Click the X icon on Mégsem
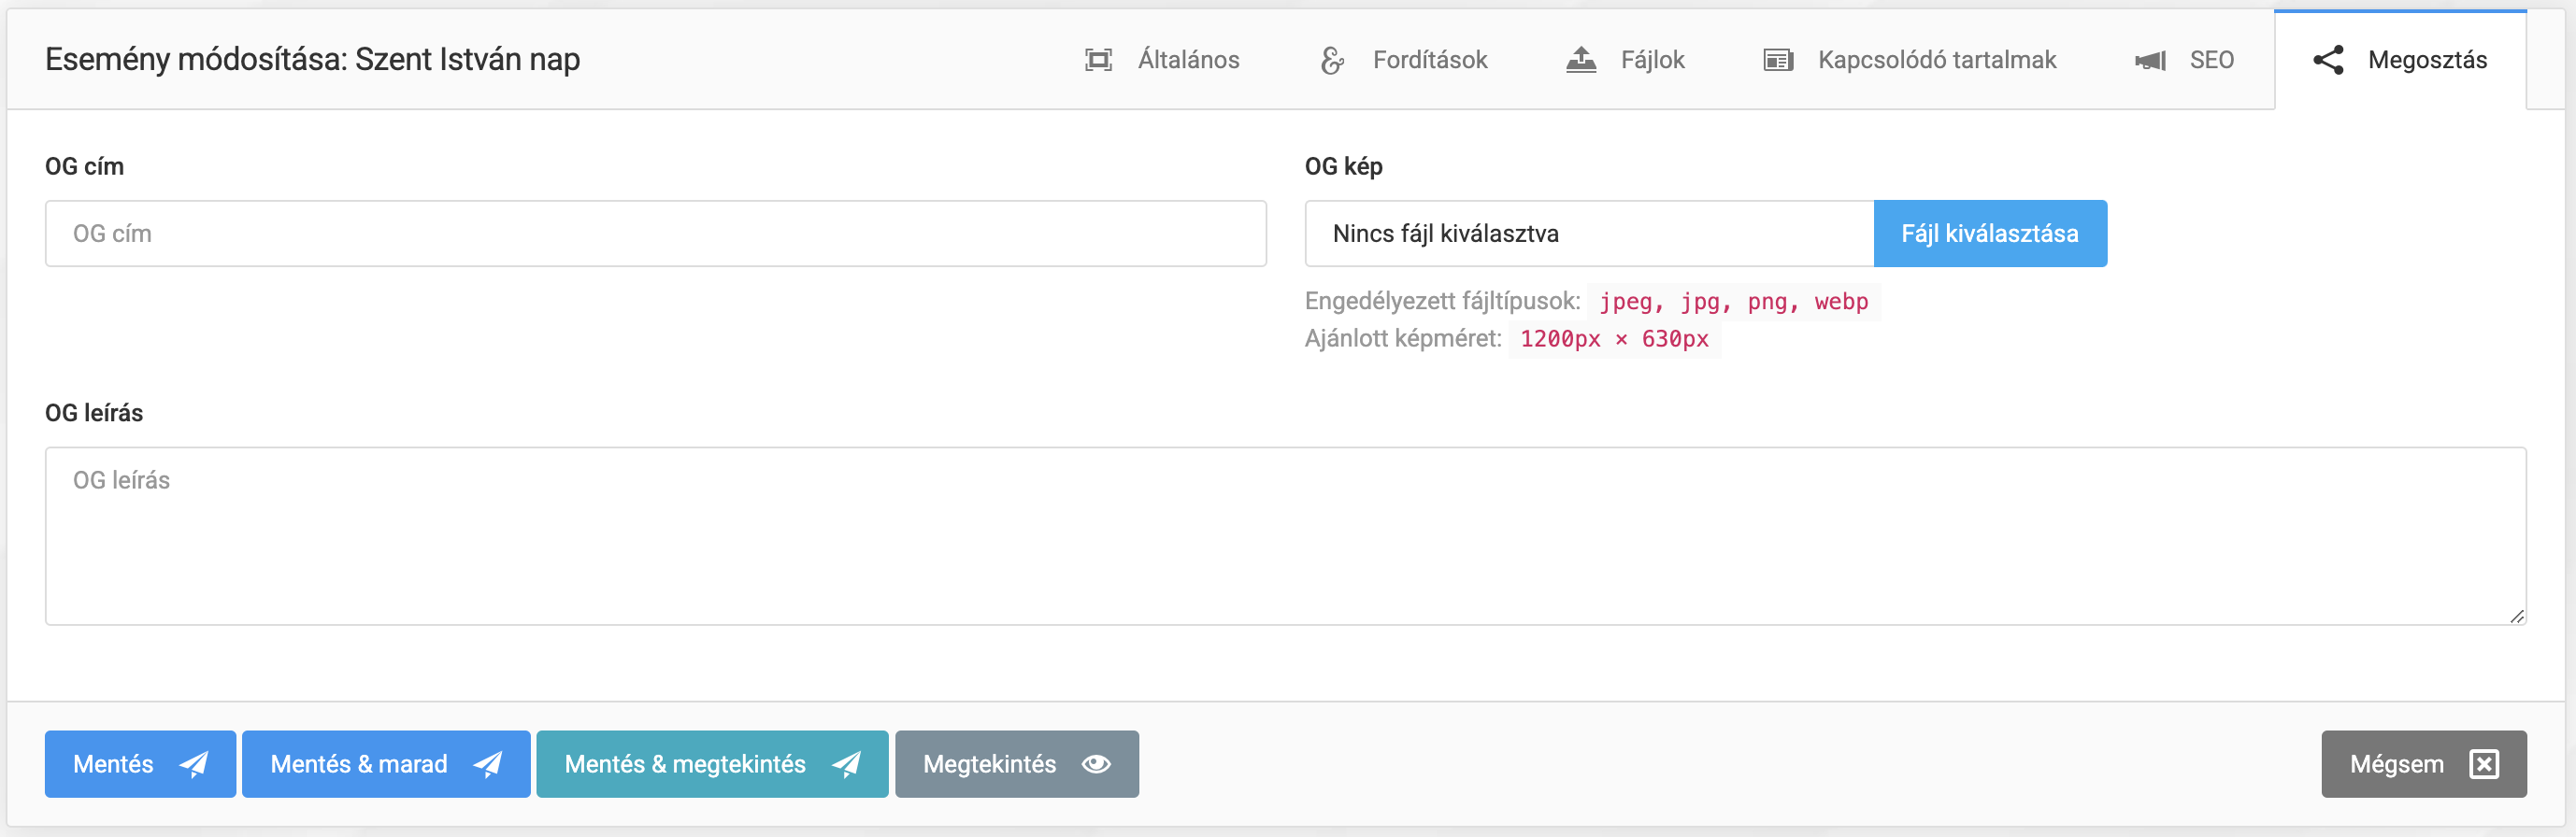Image resolution: width=2576 pixels, height=837 pixels. click(2484, 764)
